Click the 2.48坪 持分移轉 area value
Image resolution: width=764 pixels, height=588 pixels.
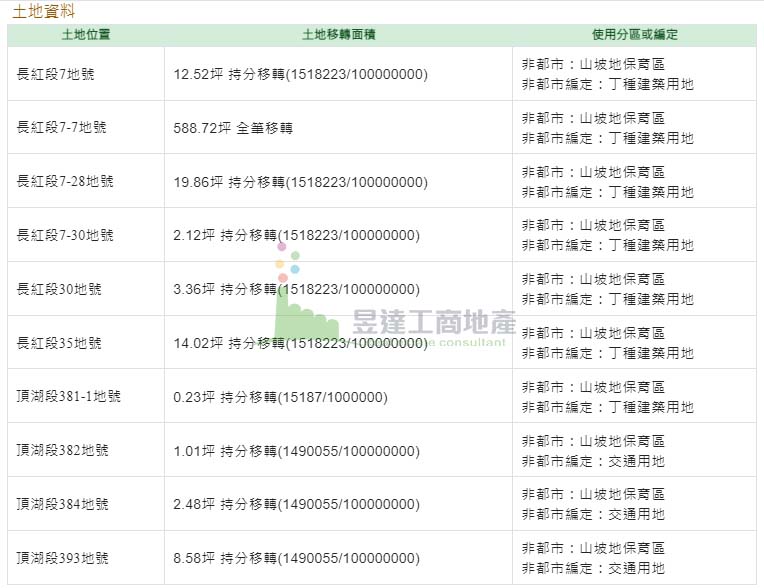(297, 505)
